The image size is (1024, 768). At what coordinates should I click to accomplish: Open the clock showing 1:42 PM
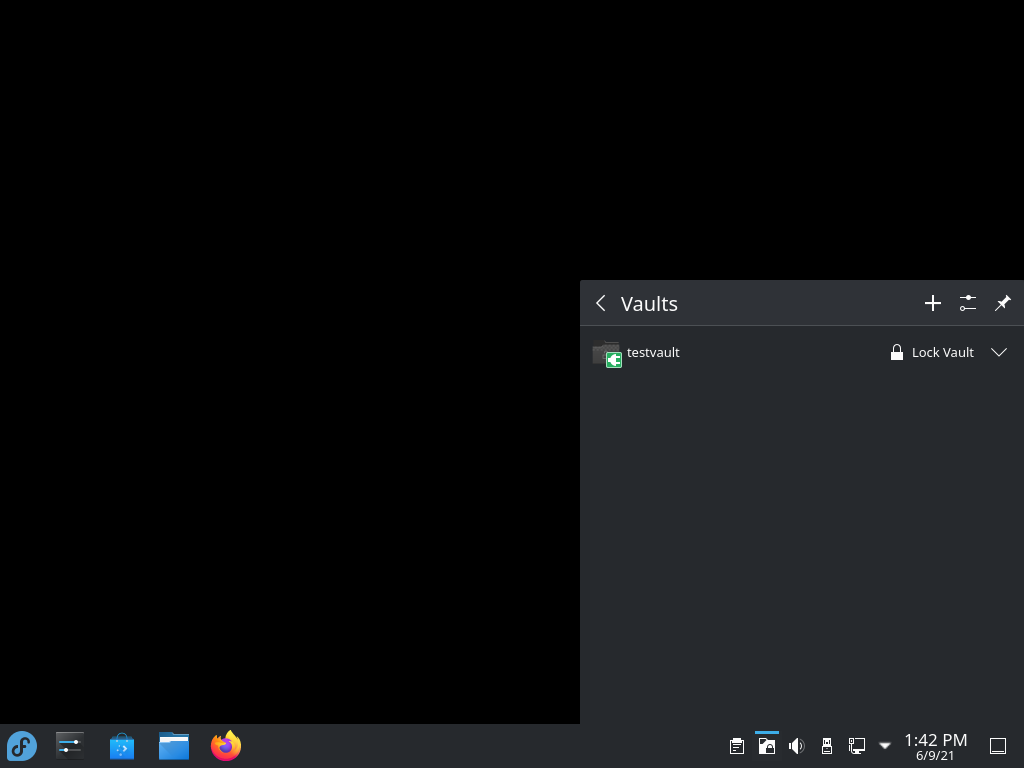[x=936, y=746]
